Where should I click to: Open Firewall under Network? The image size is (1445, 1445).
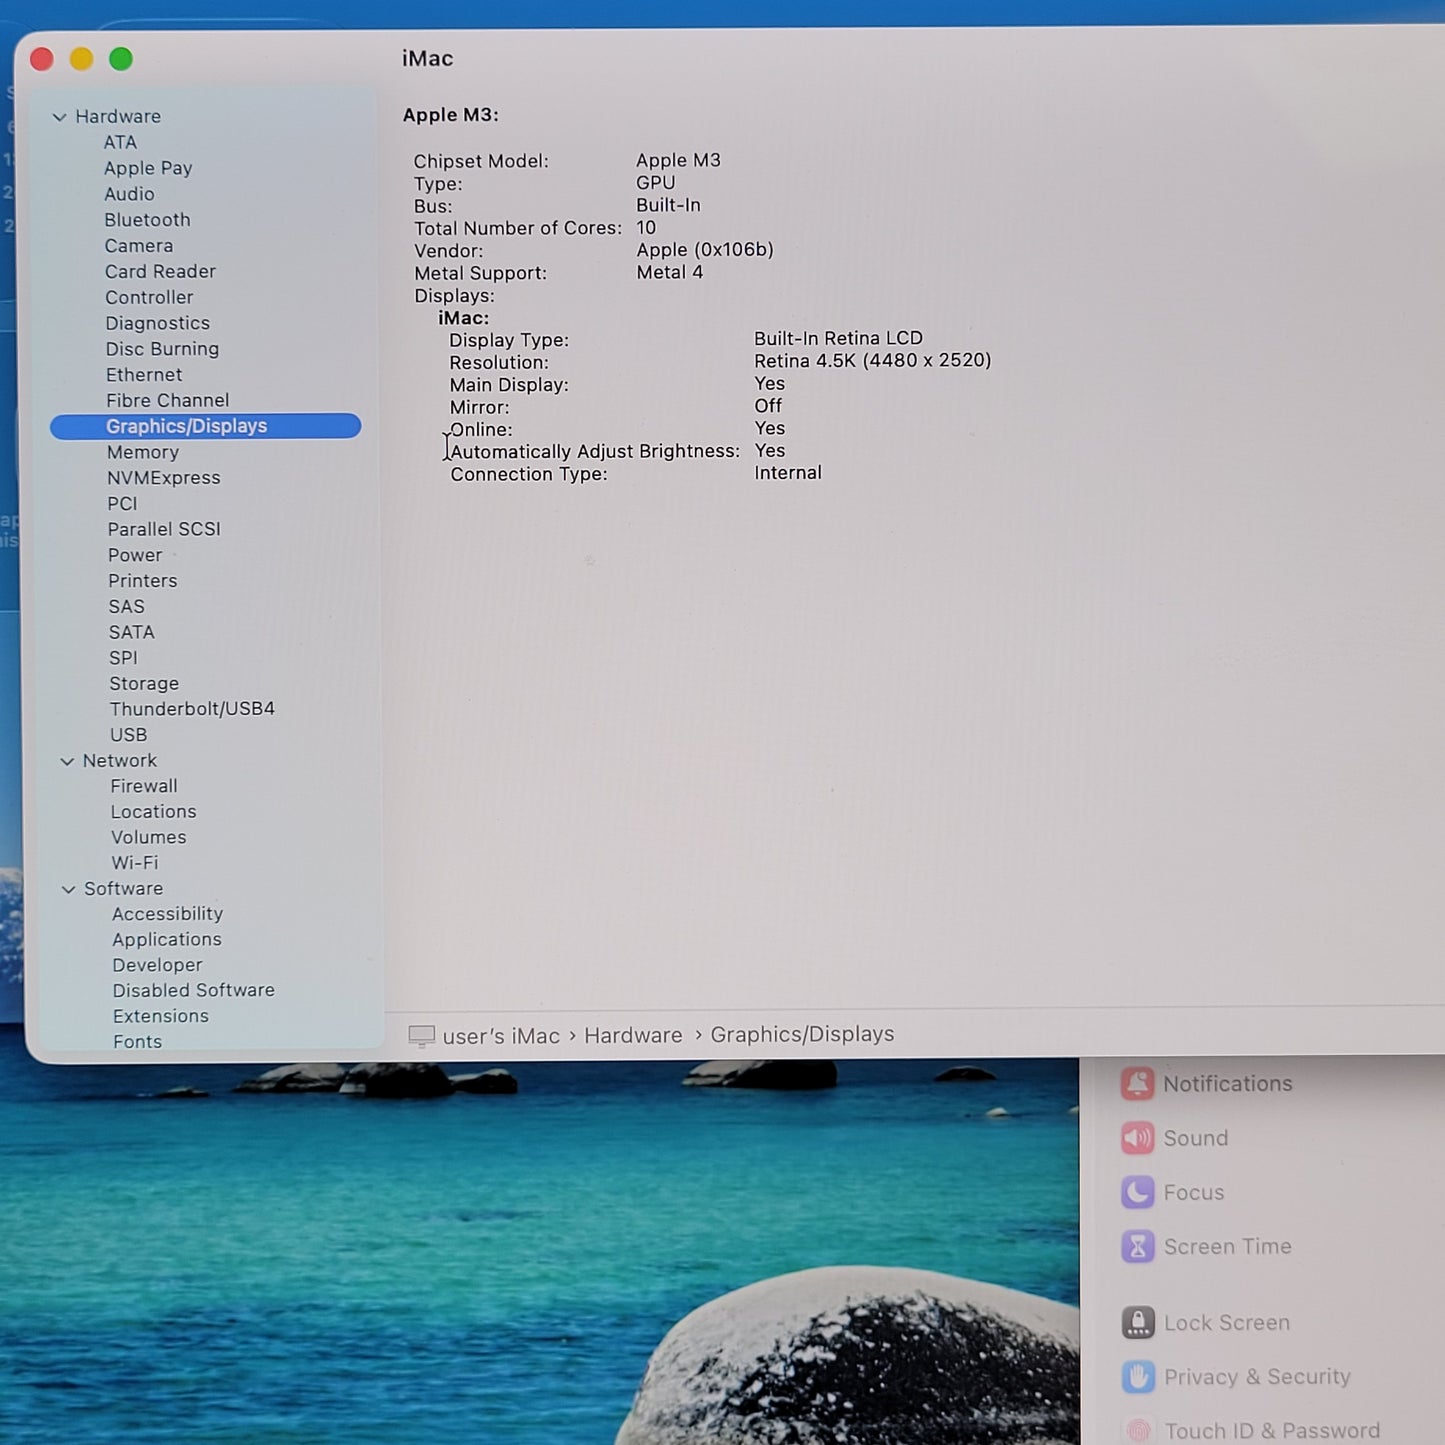[144, 786]
